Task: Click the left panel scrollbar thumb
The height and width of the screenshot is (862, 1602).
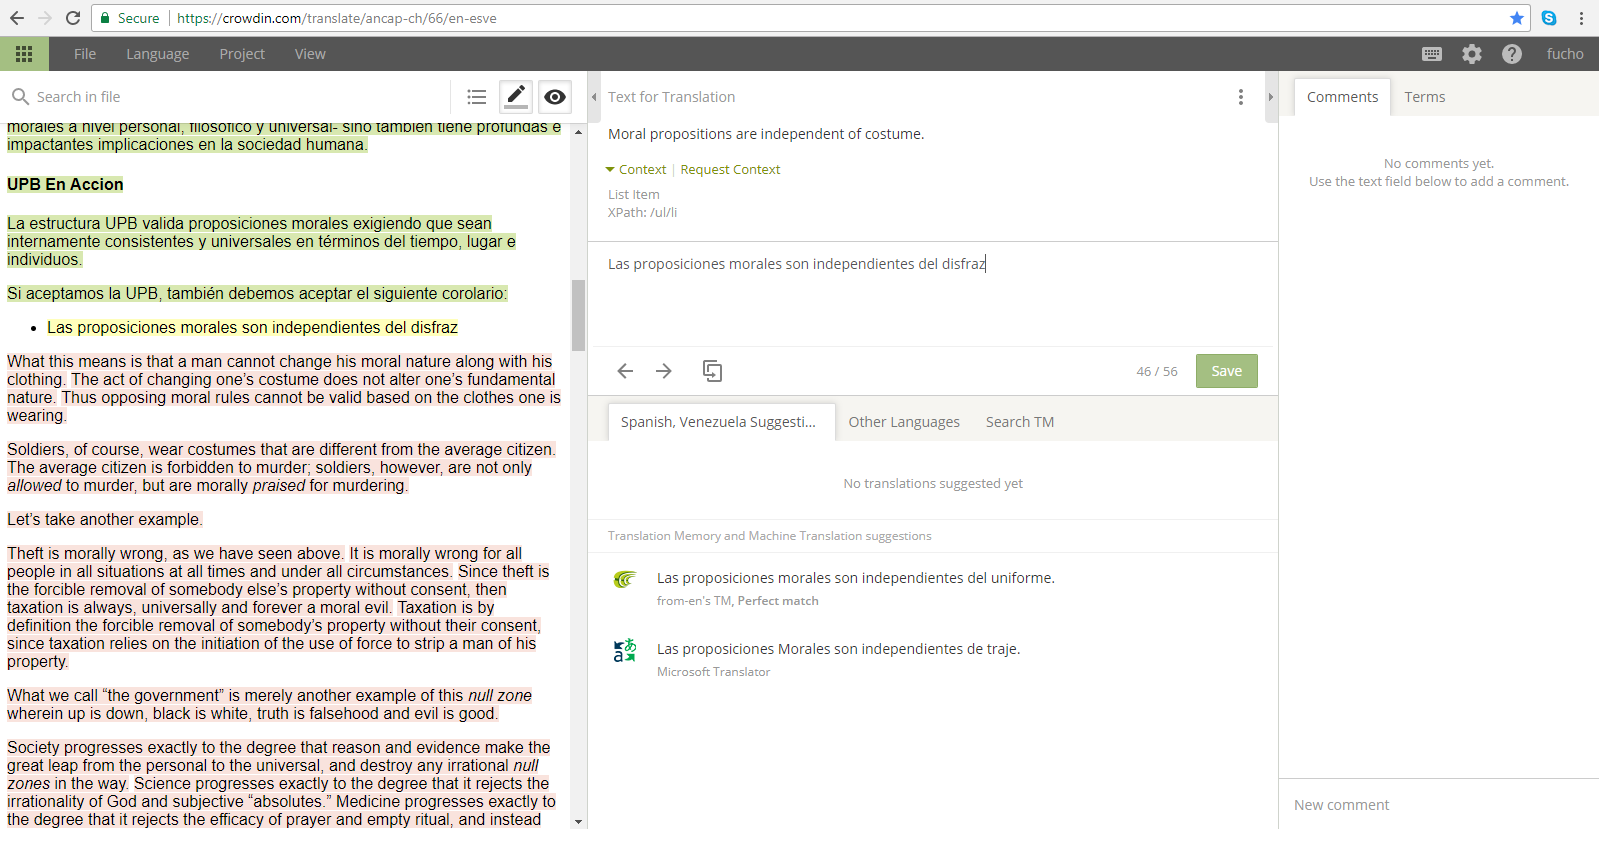Action: coord(578,315)
